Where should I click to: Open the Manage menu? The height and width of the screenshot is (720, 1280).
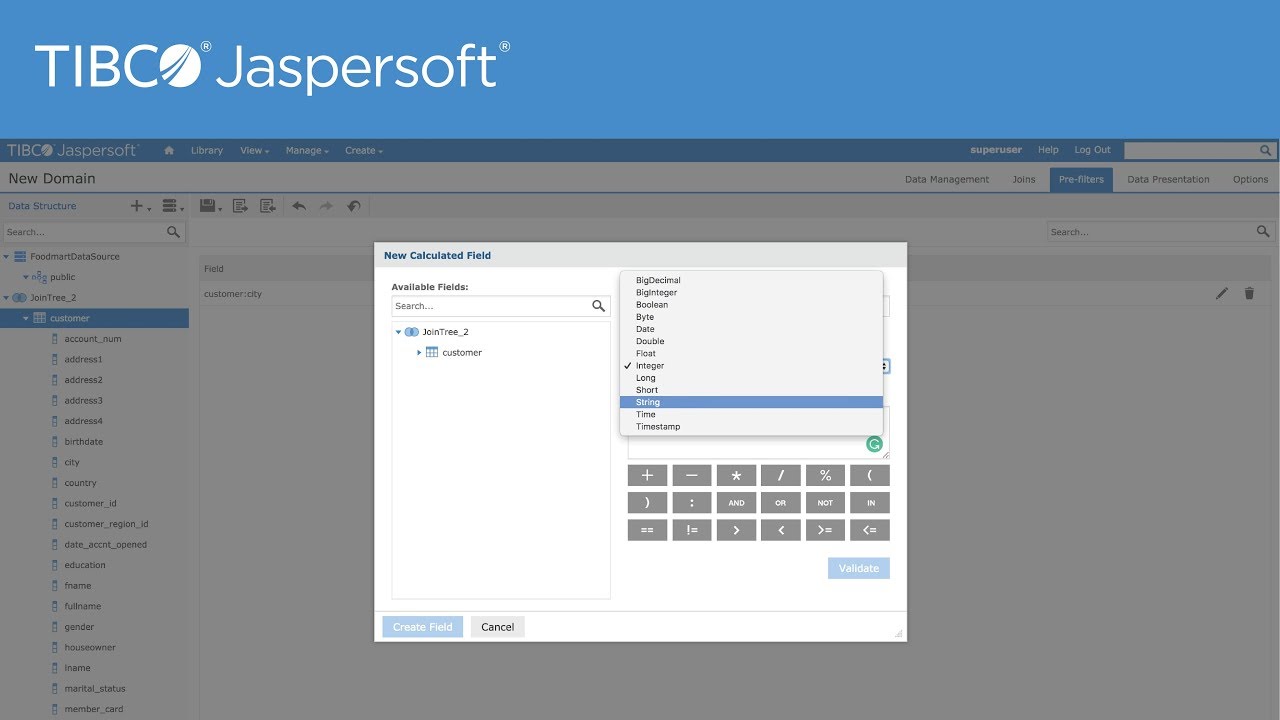coord(306,150)
